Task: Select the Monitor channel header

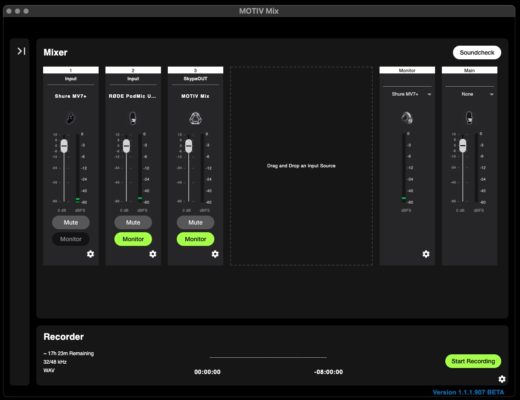Action: (407, 70)
